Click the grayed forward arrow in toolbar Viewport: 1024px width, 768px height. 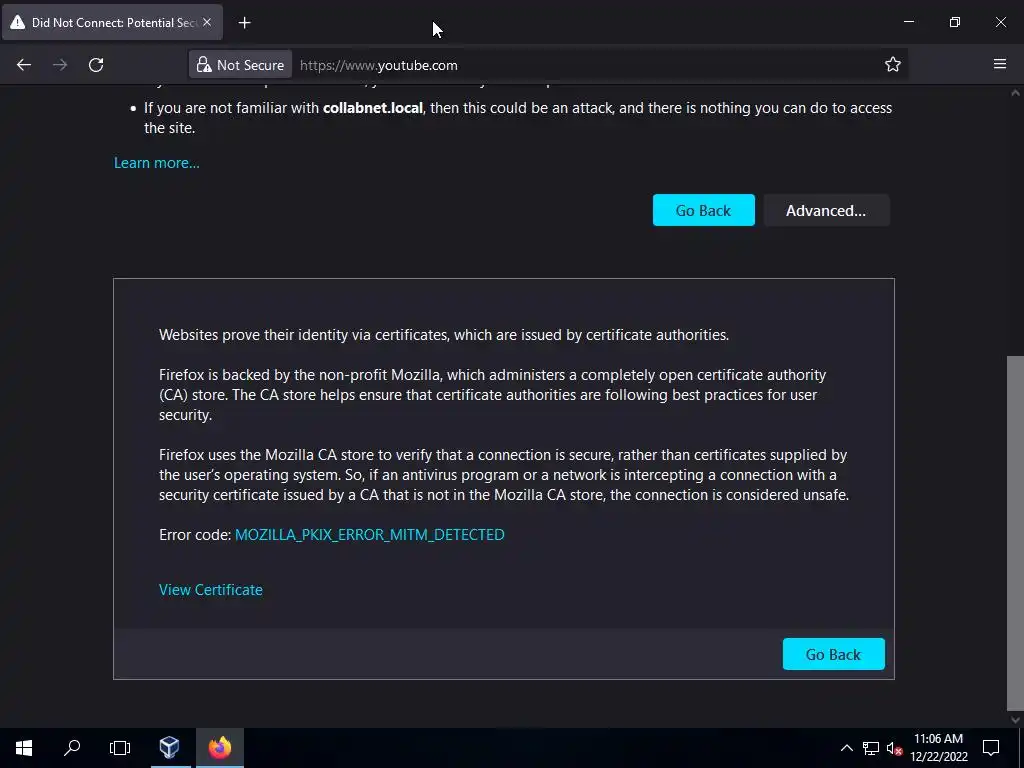click(x=60, y=65)
